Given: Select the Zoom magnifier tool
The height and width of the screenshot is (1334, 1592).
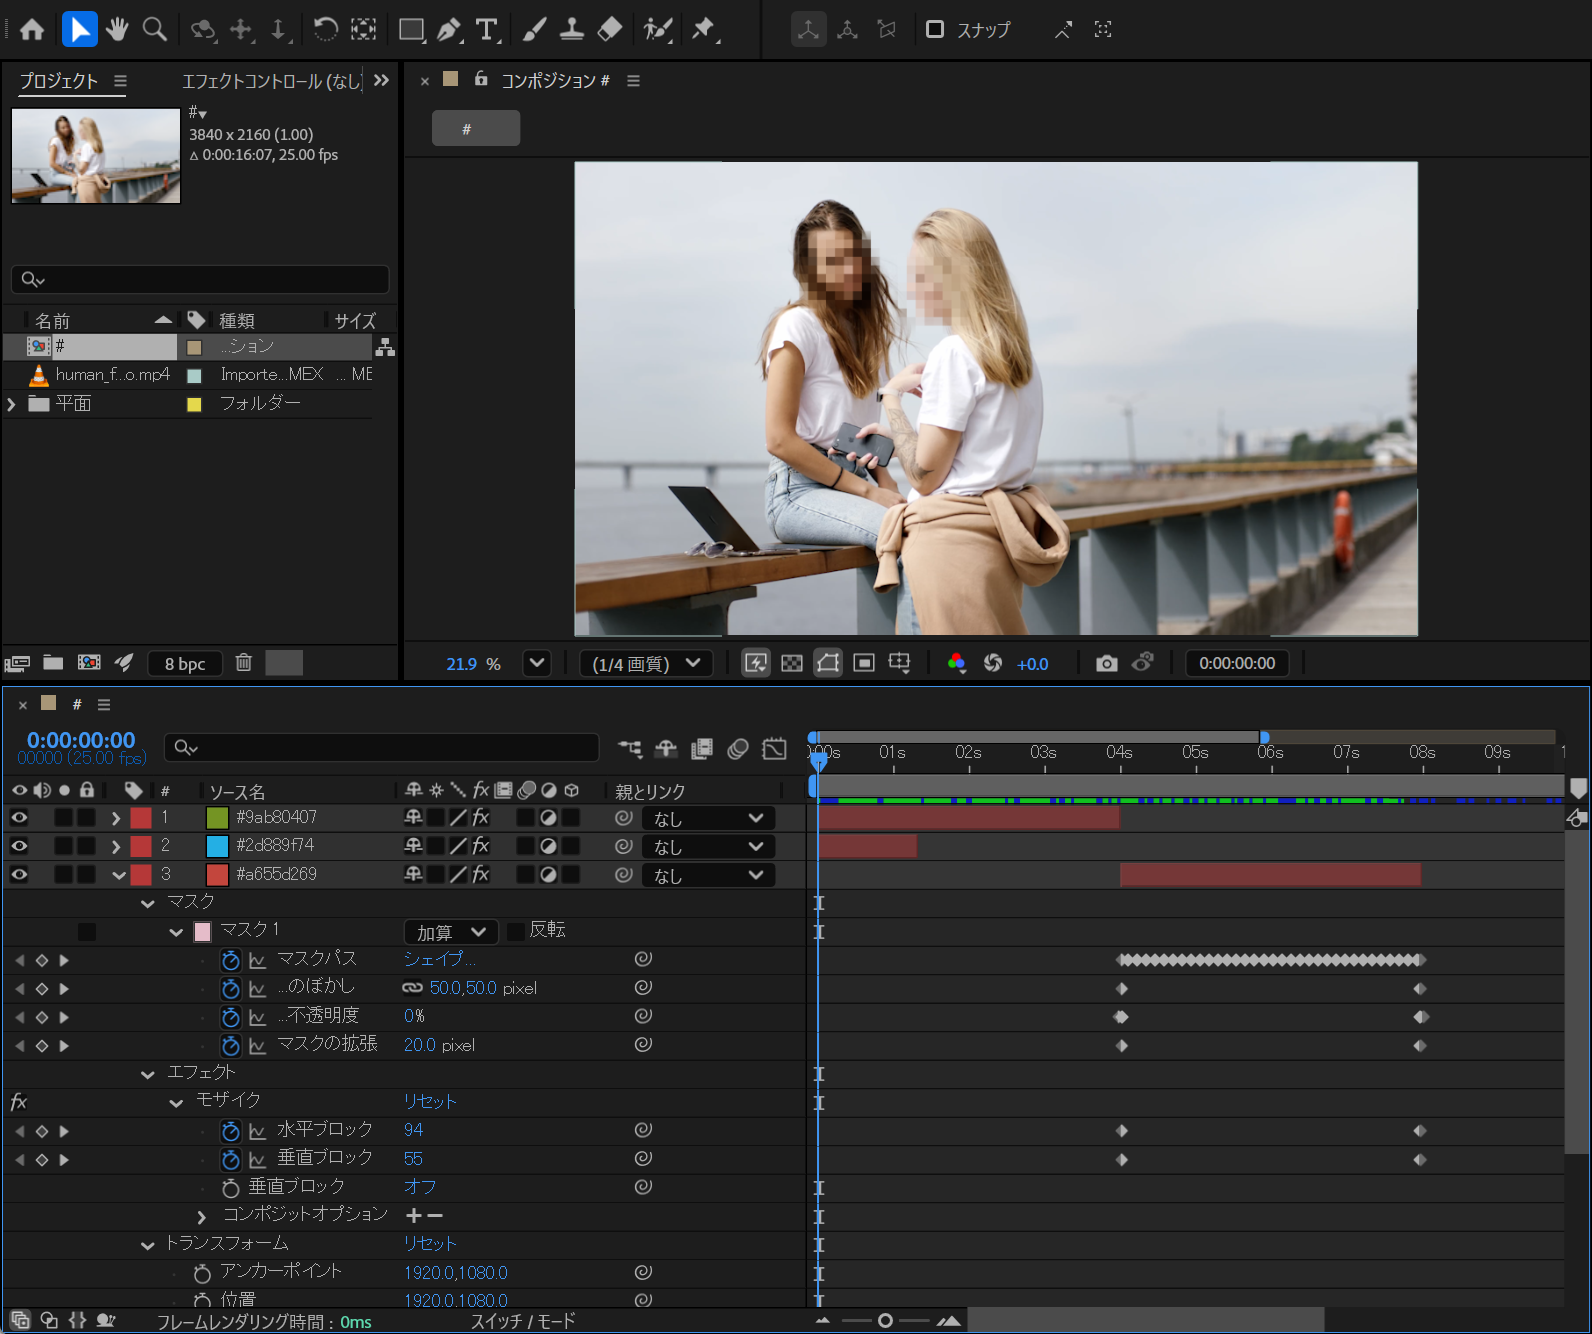Looking at the screenshot, I should click(x=155, y=30).
